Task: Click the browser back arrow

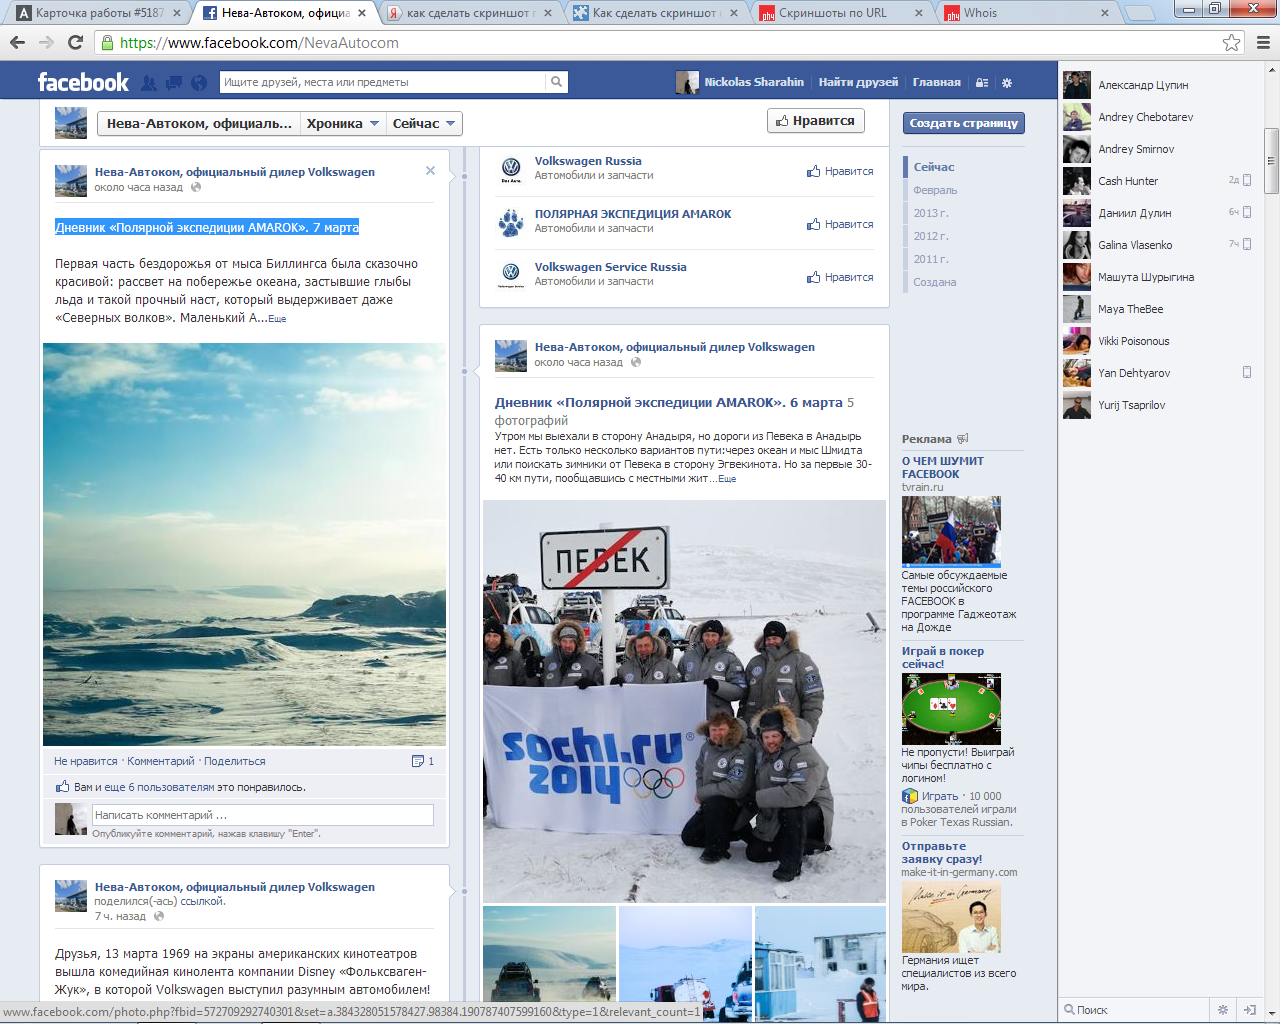Action: pos(17,43)
